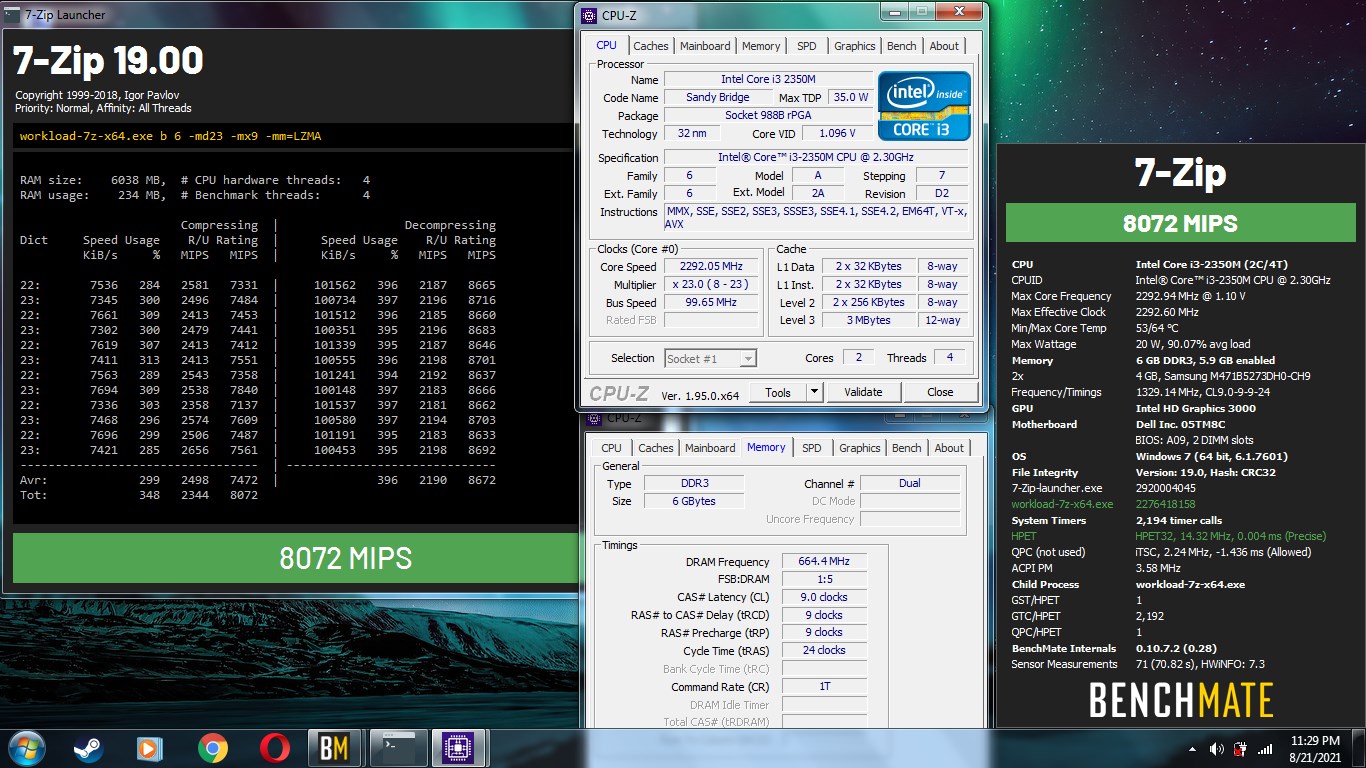The image size is (1366, 768).
Task: Click the Tot: row in 7-Zip results table
Action: [x=140, y=495]
